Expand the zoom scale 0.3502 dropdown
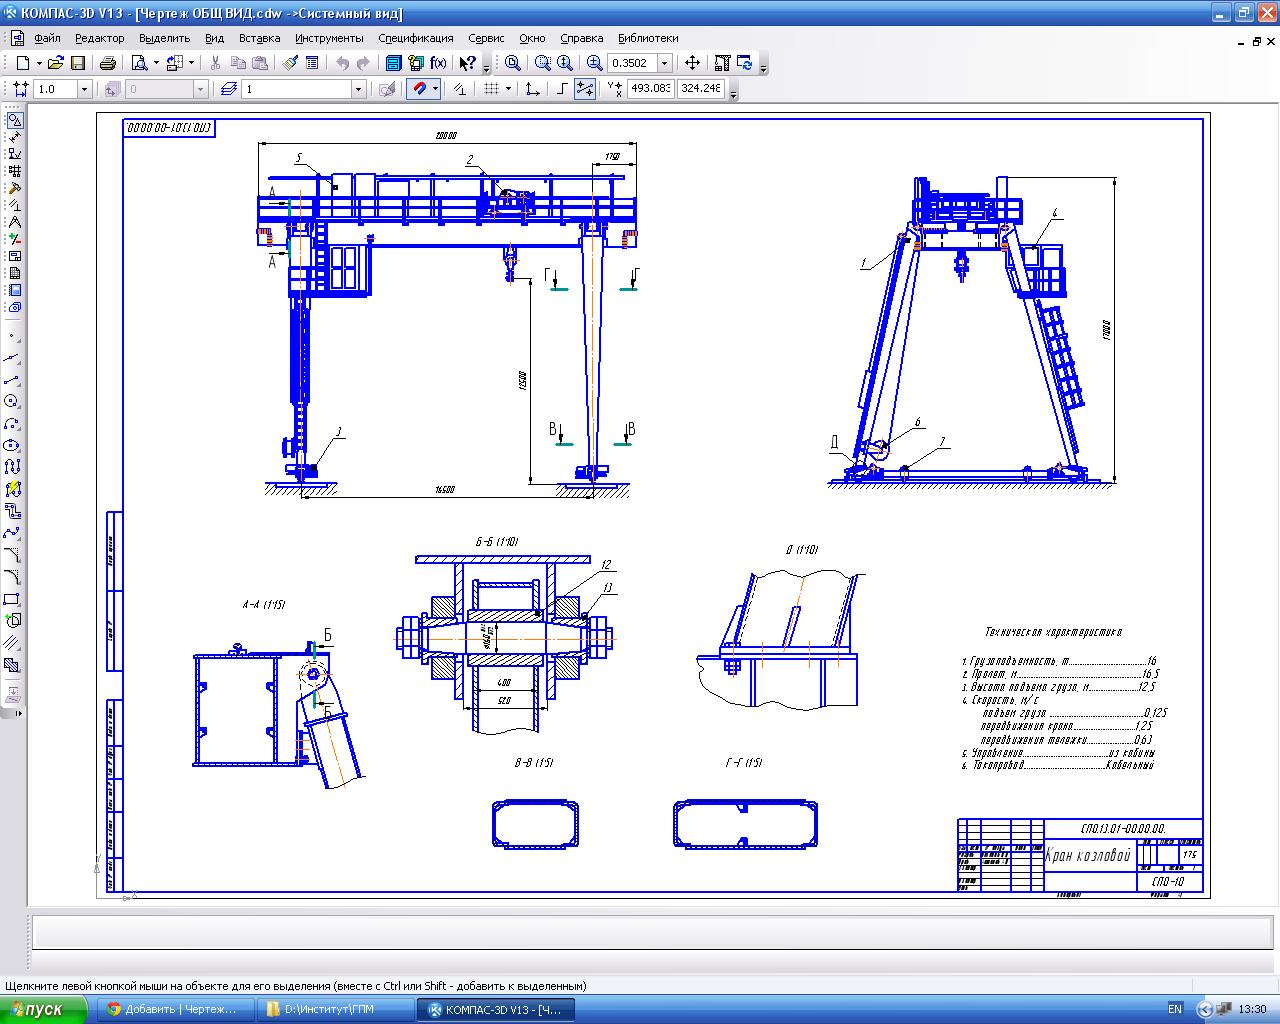 (664, 63)
